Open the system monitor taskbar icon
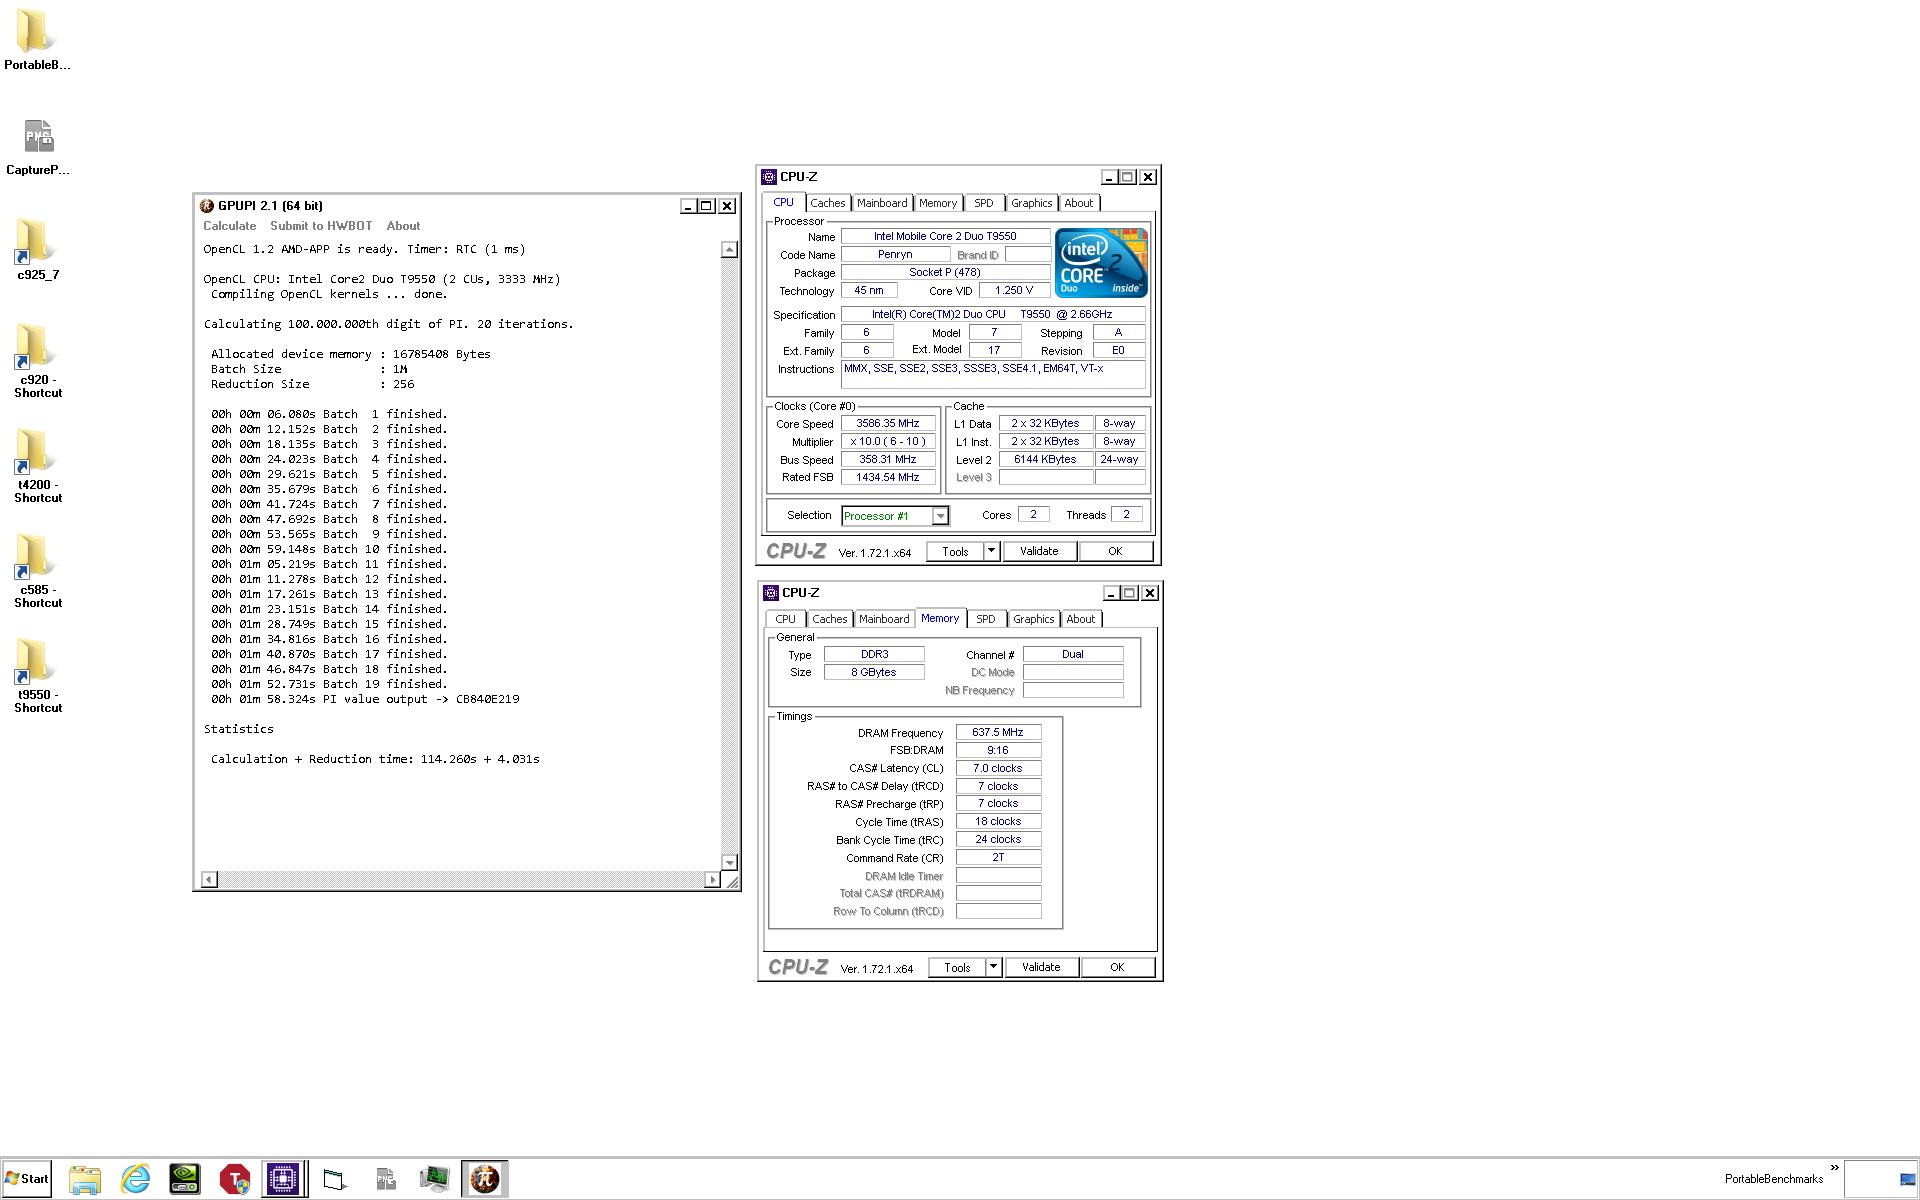The height and width of the screenshot is (1200, 1920). [435, 1179]
